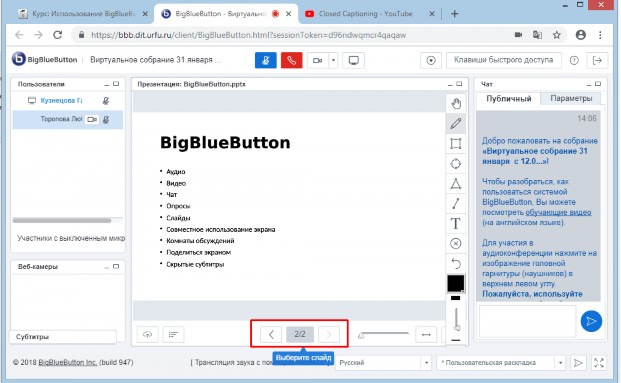Reload the page in the browser
Image resolution: width=621 pixels, height=383 pixels.
(58, 35)
